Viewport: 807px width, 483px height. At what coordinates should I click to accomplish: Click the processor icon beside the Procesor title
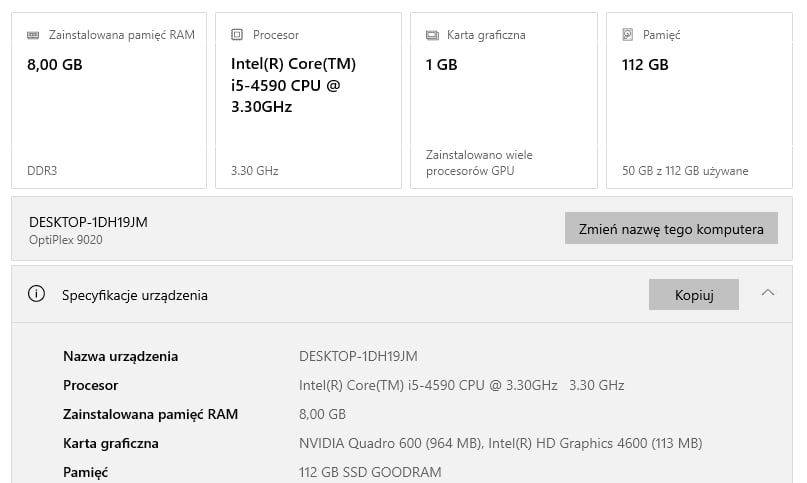point(237,35)
